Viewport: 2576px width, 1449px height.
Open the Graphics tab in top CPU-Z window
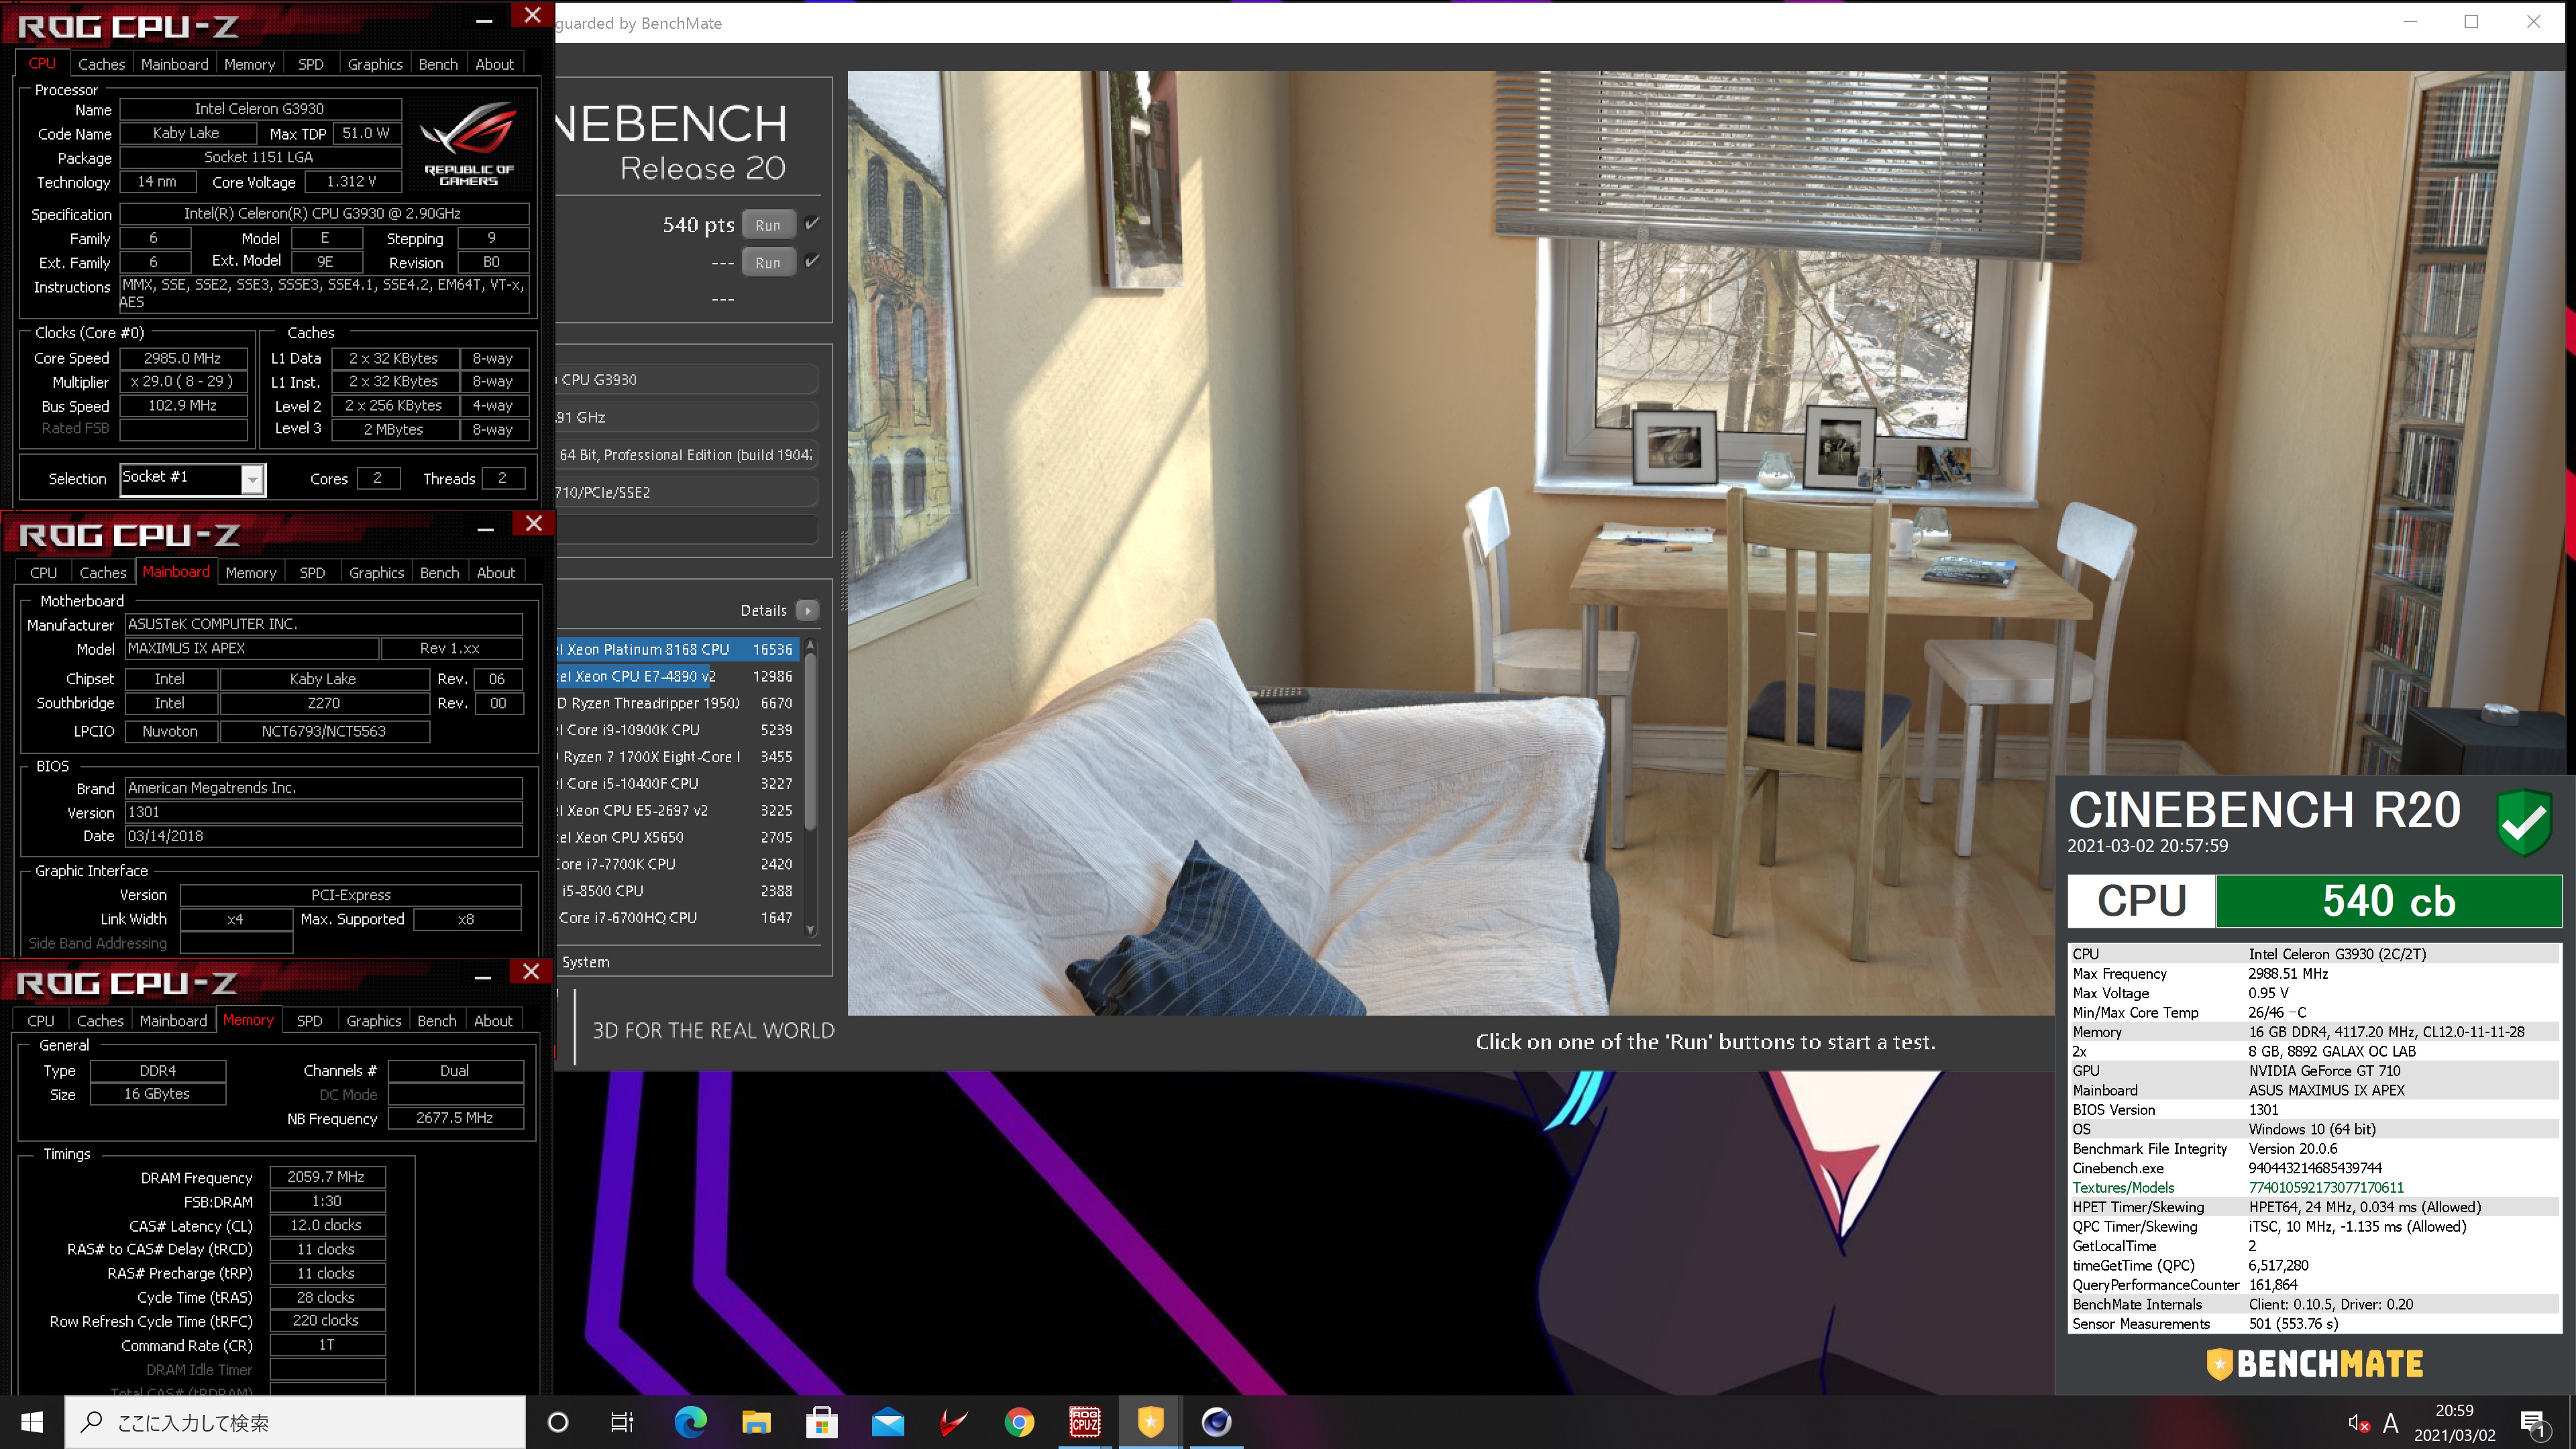[x=375, y=64]
